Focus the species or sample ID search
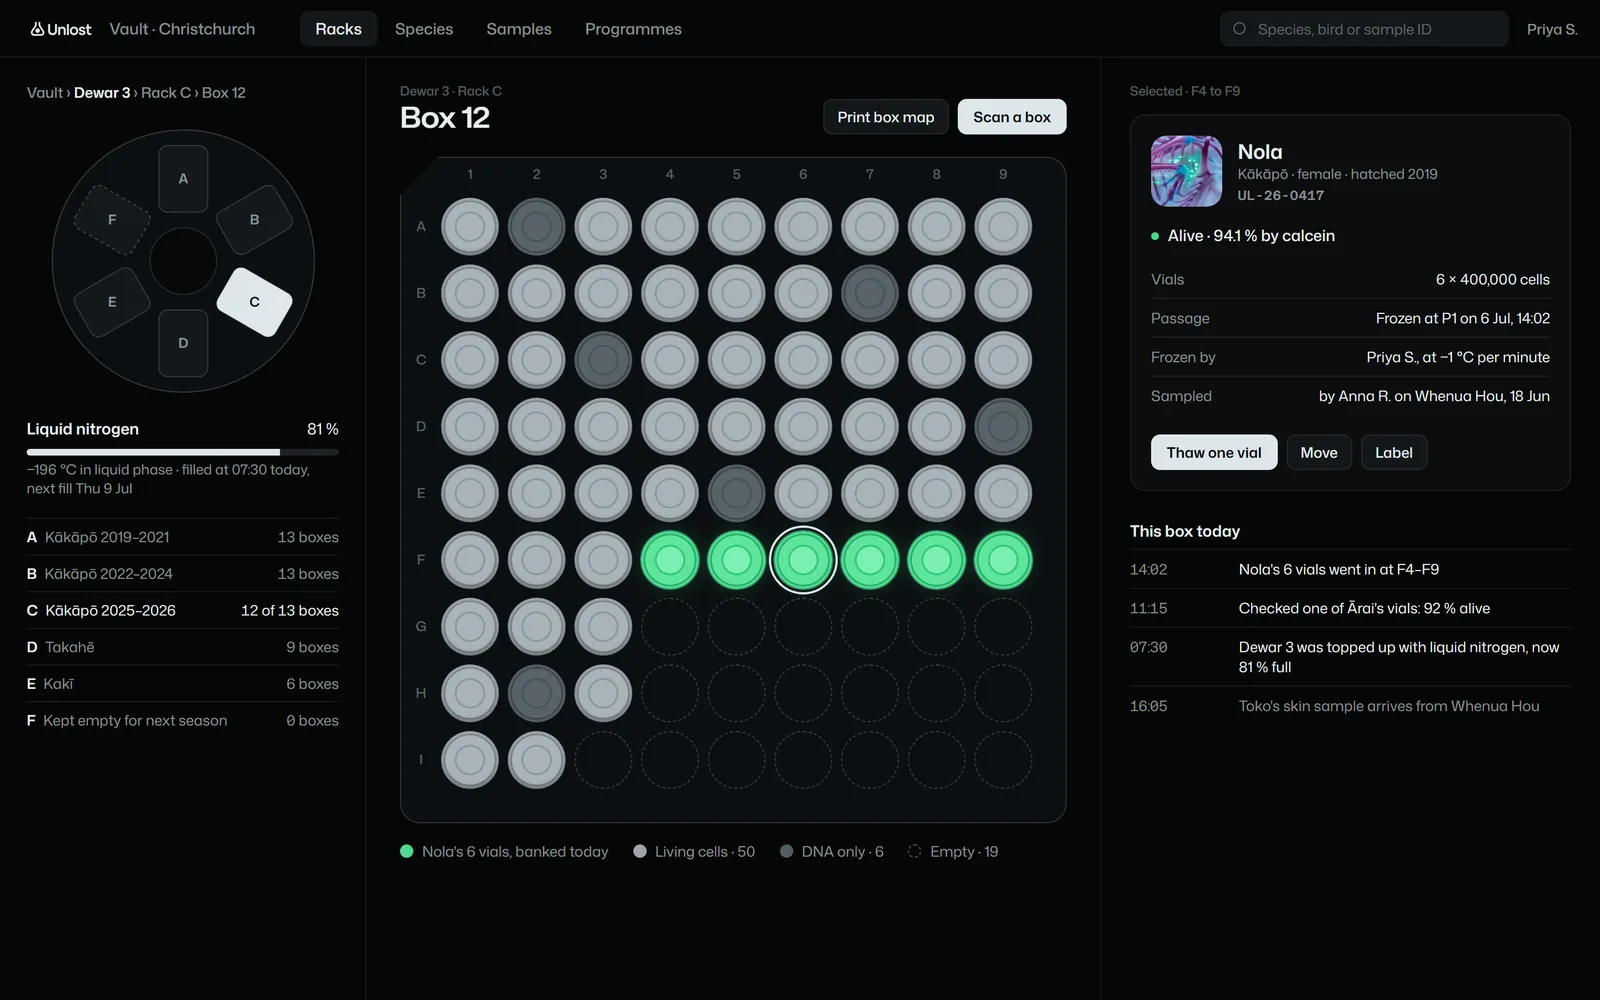 1364,29
